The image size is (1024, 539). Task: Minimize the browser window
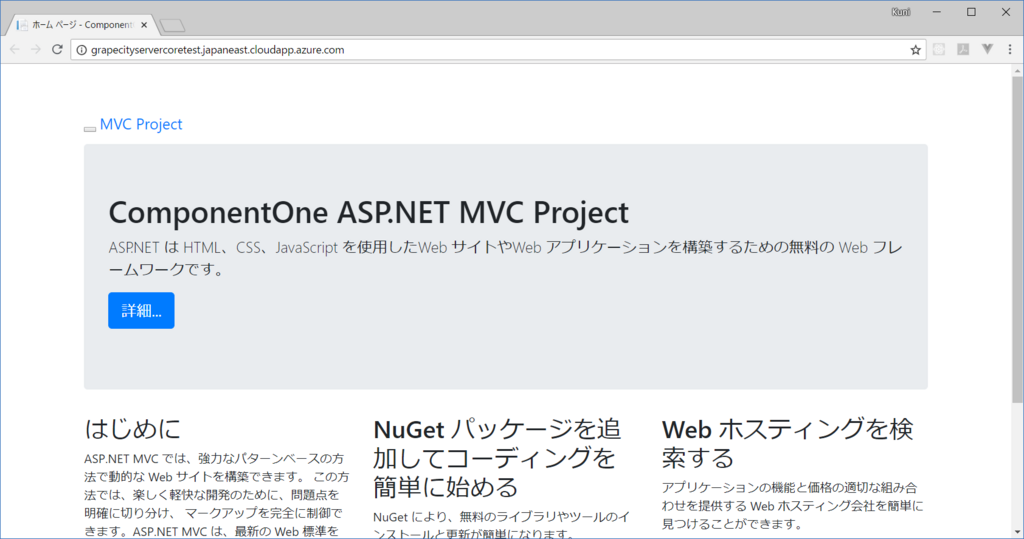click(x=936, y=12)
